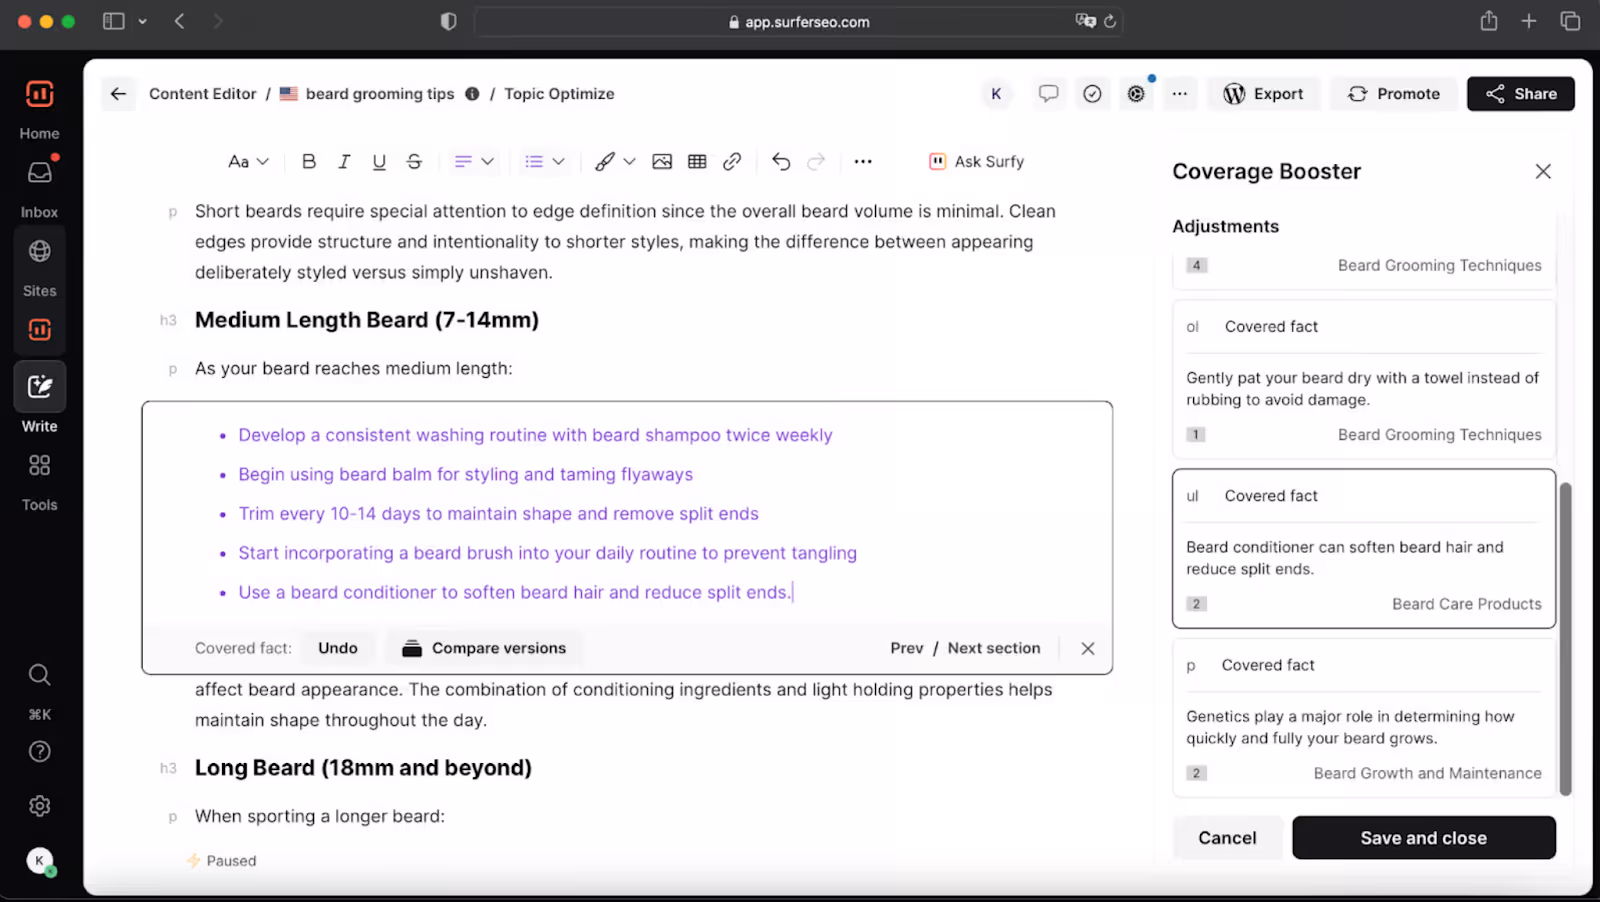The height and width of the screenshot is (902, 1600).
Task: Toggle bold formatting in editor toolbar
Action: (309, 161)
